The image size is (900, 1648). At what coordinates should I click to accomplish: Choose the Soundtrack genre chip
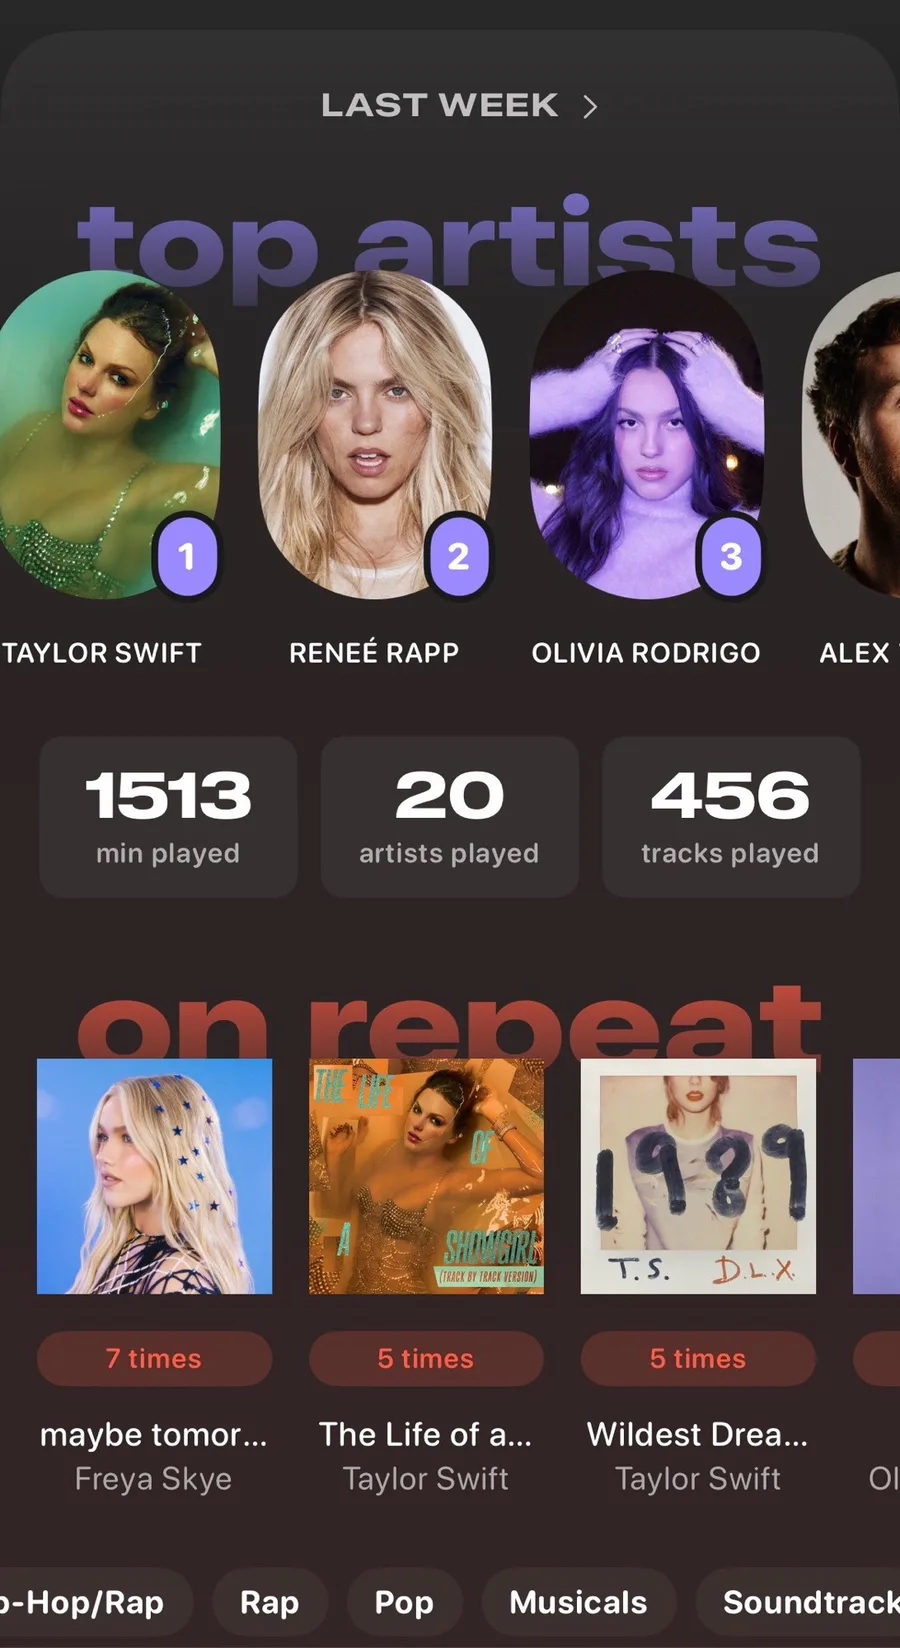798,1602
